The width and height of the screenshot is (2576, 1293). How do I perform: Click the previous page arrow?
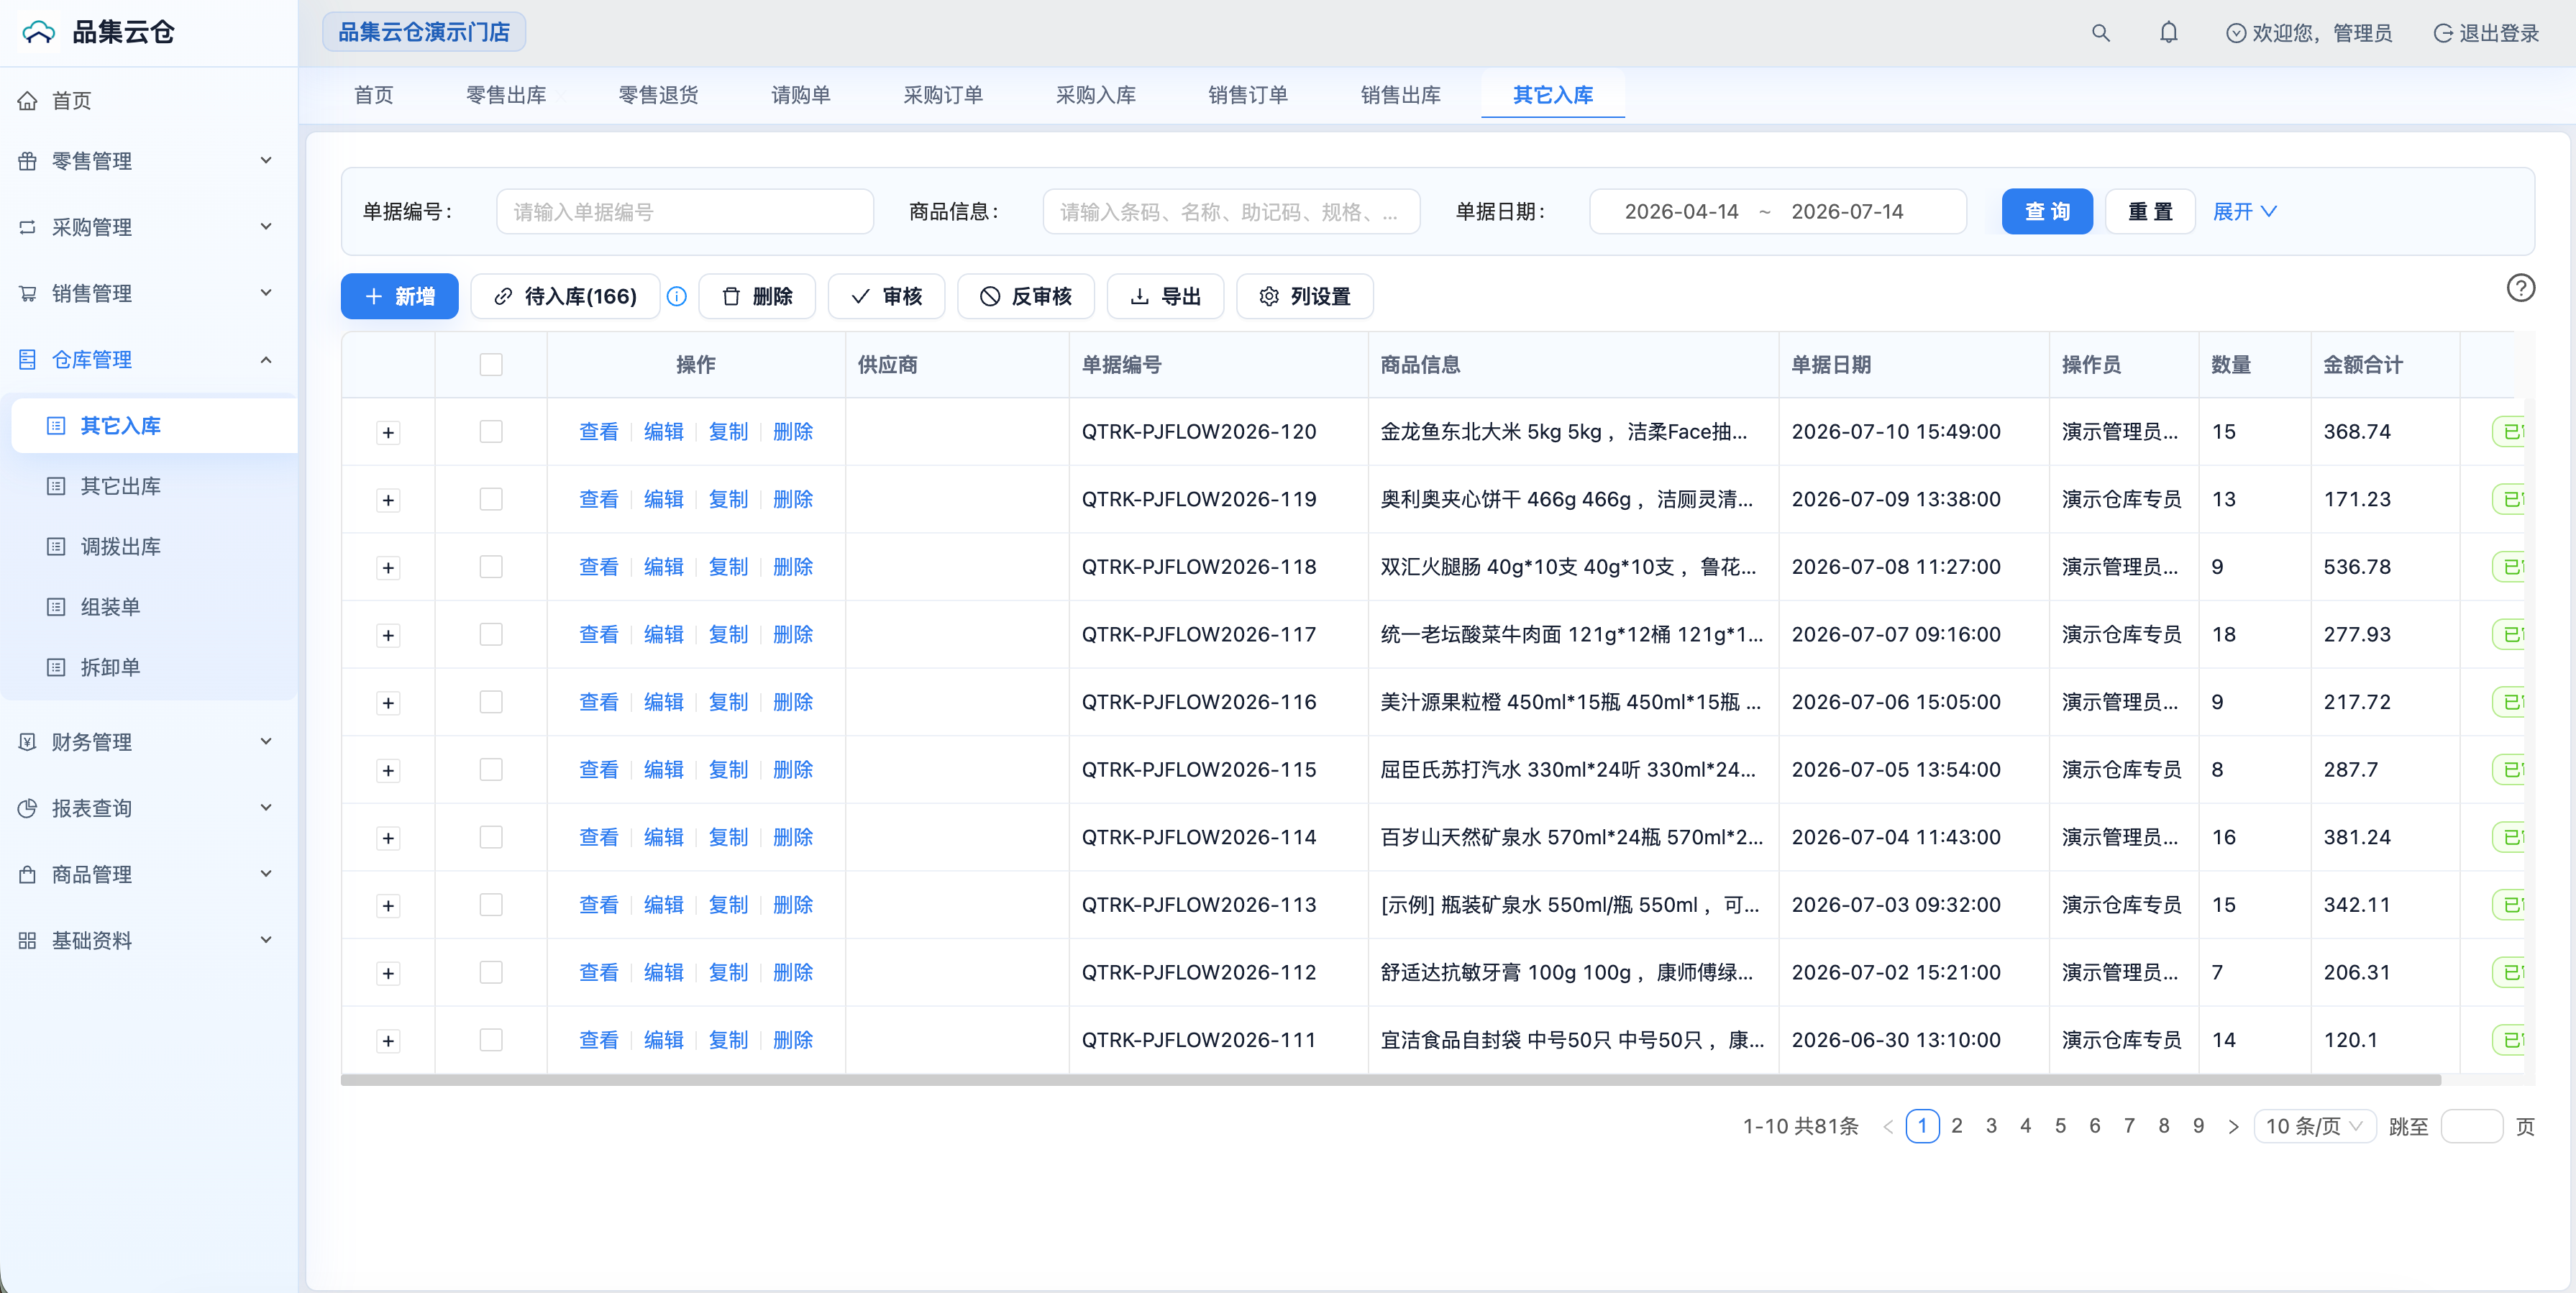point(1888,1127)
